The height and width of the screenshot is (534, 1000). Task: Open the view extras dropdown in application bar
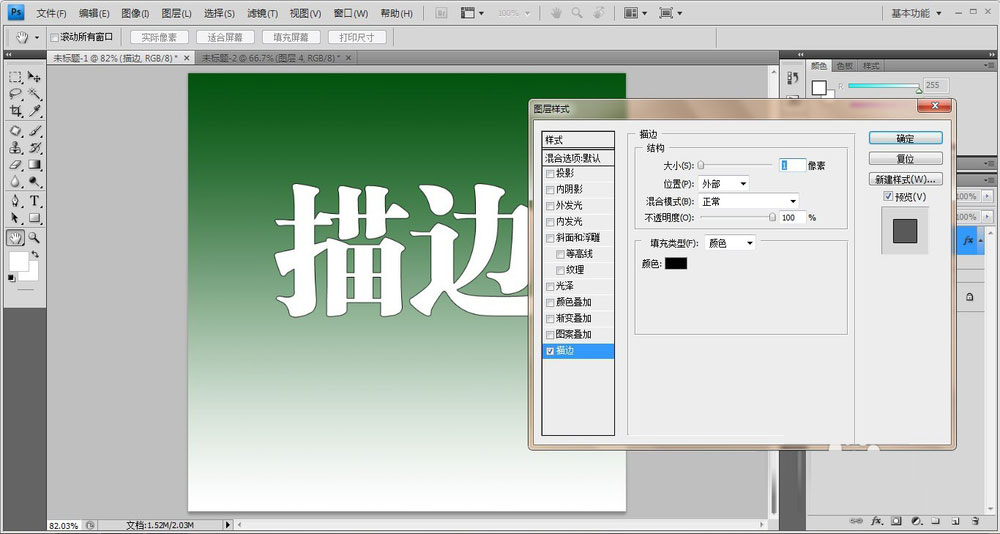[473, 13]
